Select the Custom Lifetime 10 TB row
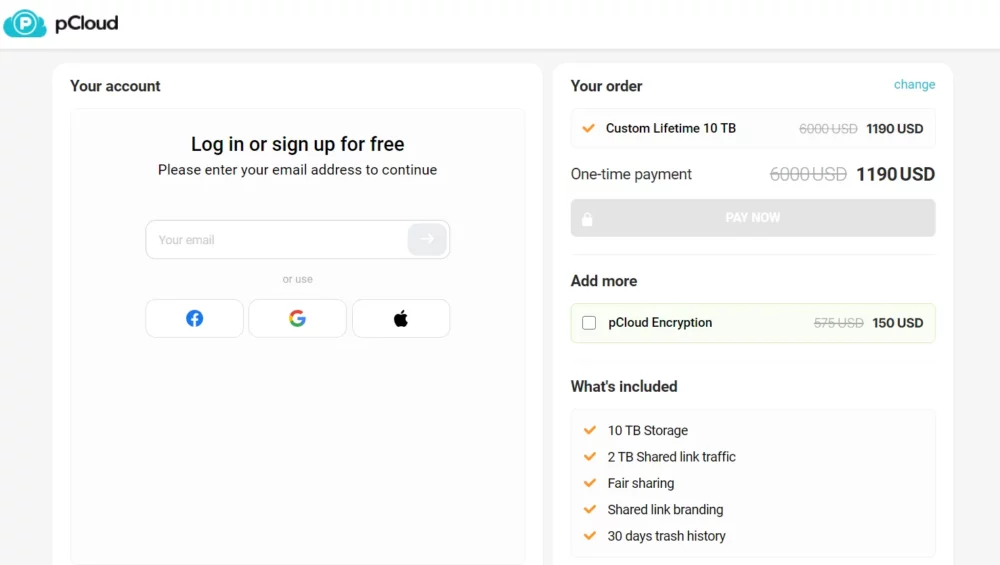Screen dimensions: 1000x565 (x=753, y=128)
